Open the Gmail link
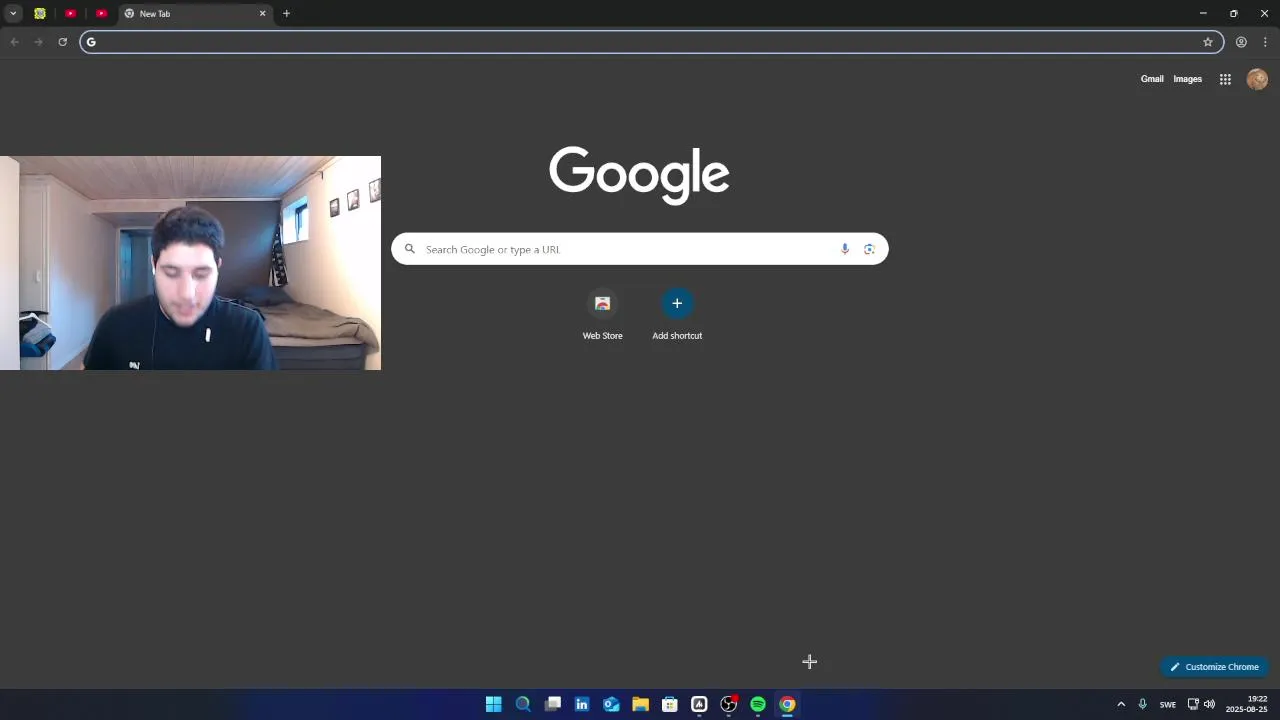 (1152, 79)
